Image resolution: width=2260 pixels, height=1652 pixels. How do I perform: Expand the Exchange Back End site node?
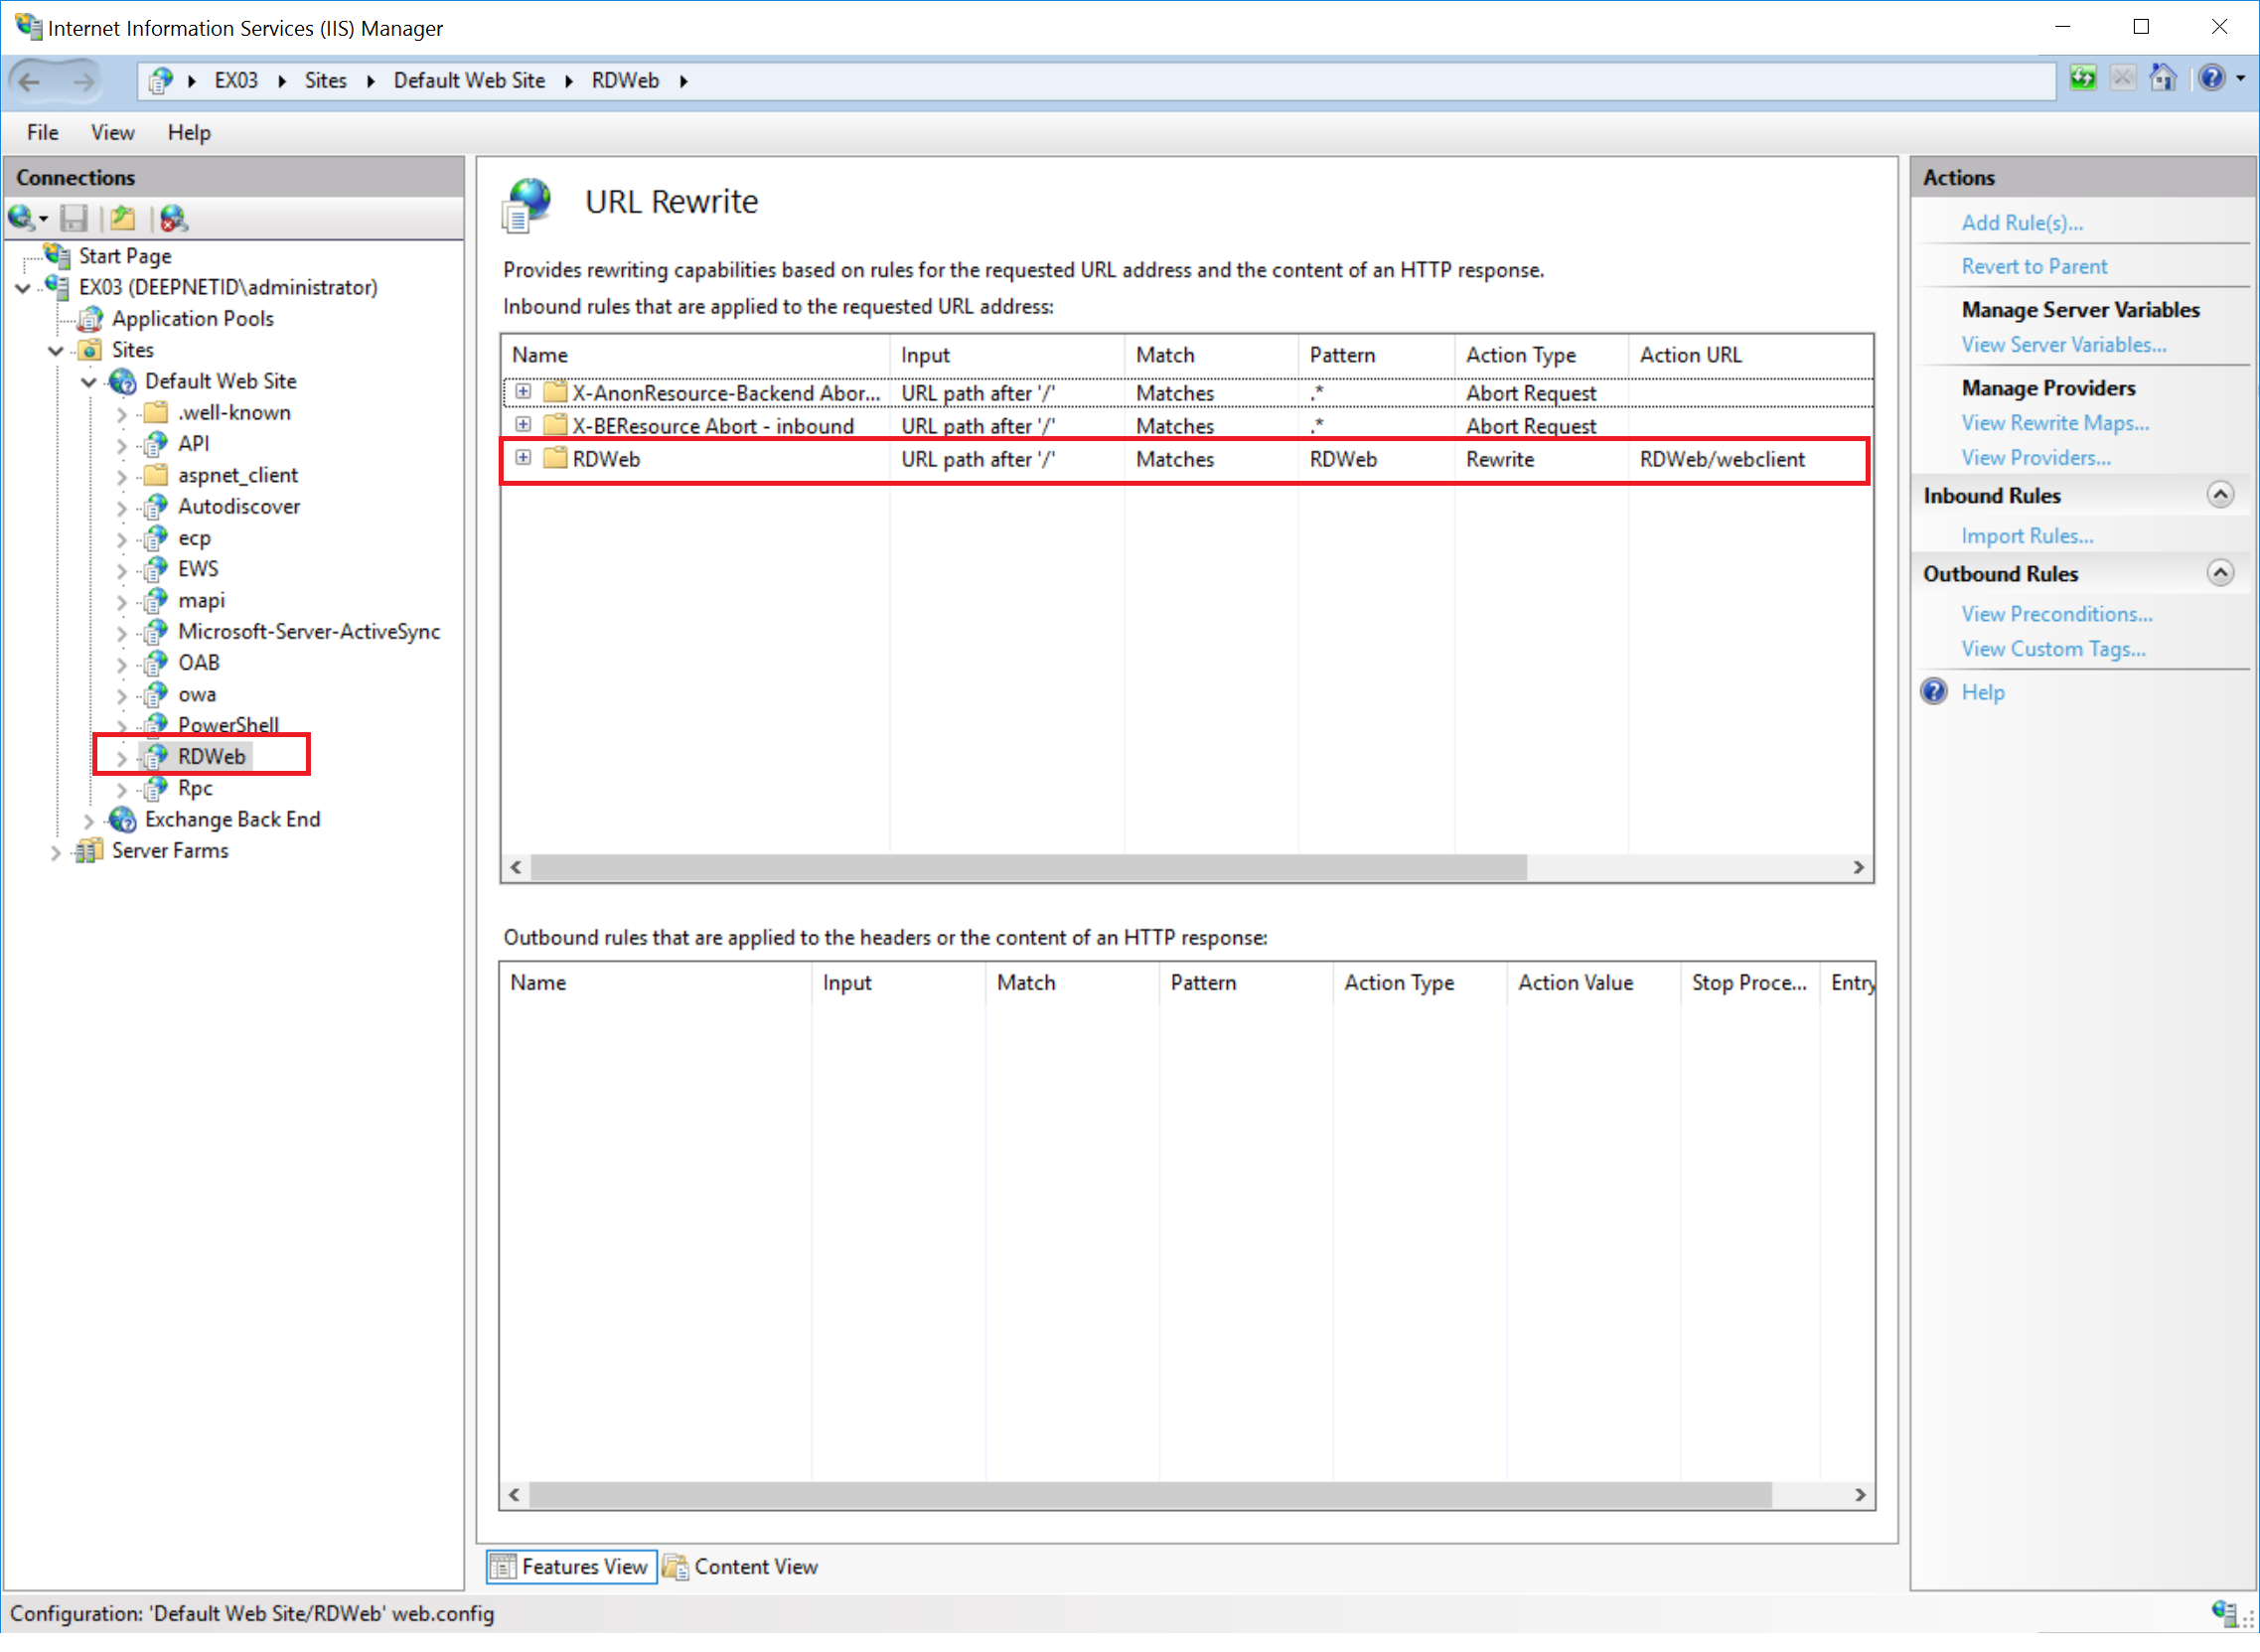pos(89,821)
